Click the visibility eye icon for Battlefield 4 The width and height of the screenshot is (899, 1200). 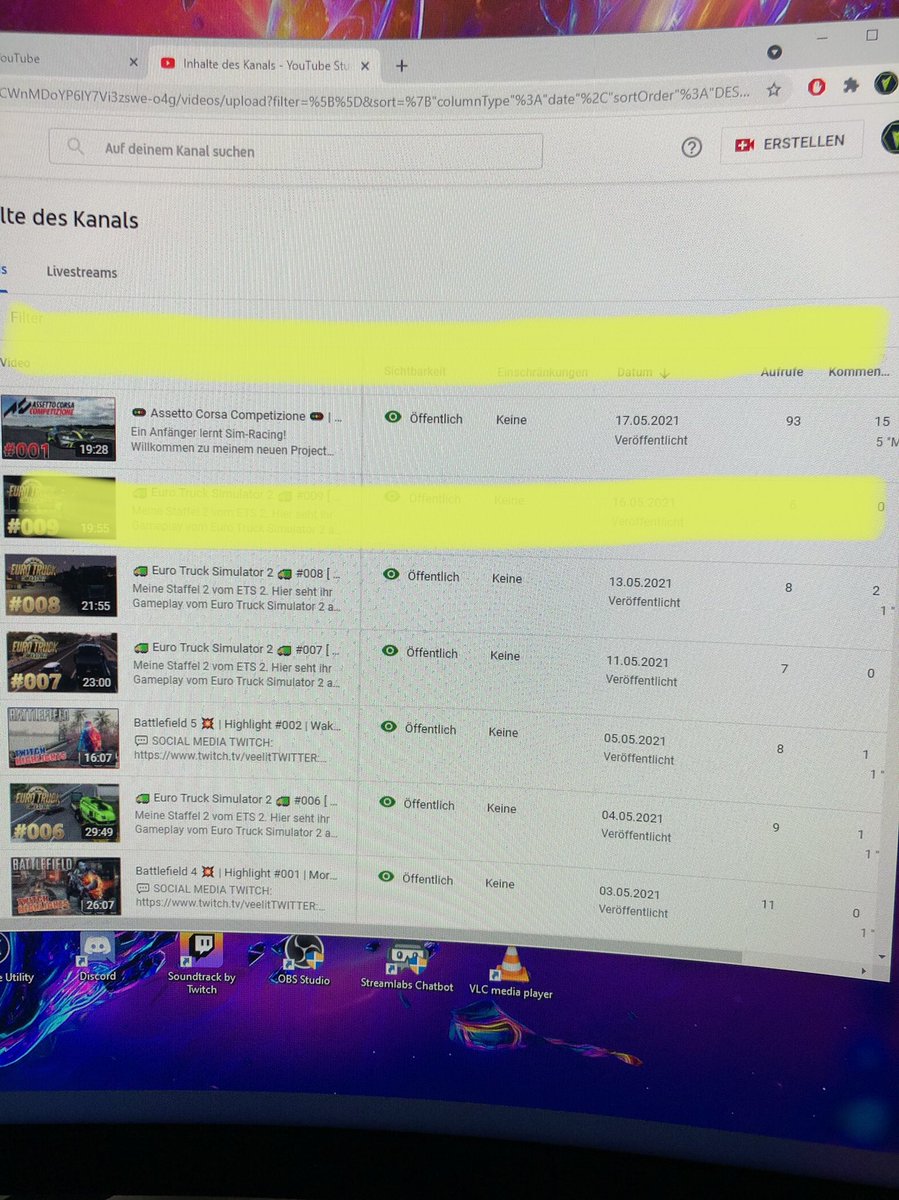coord(385,877)
